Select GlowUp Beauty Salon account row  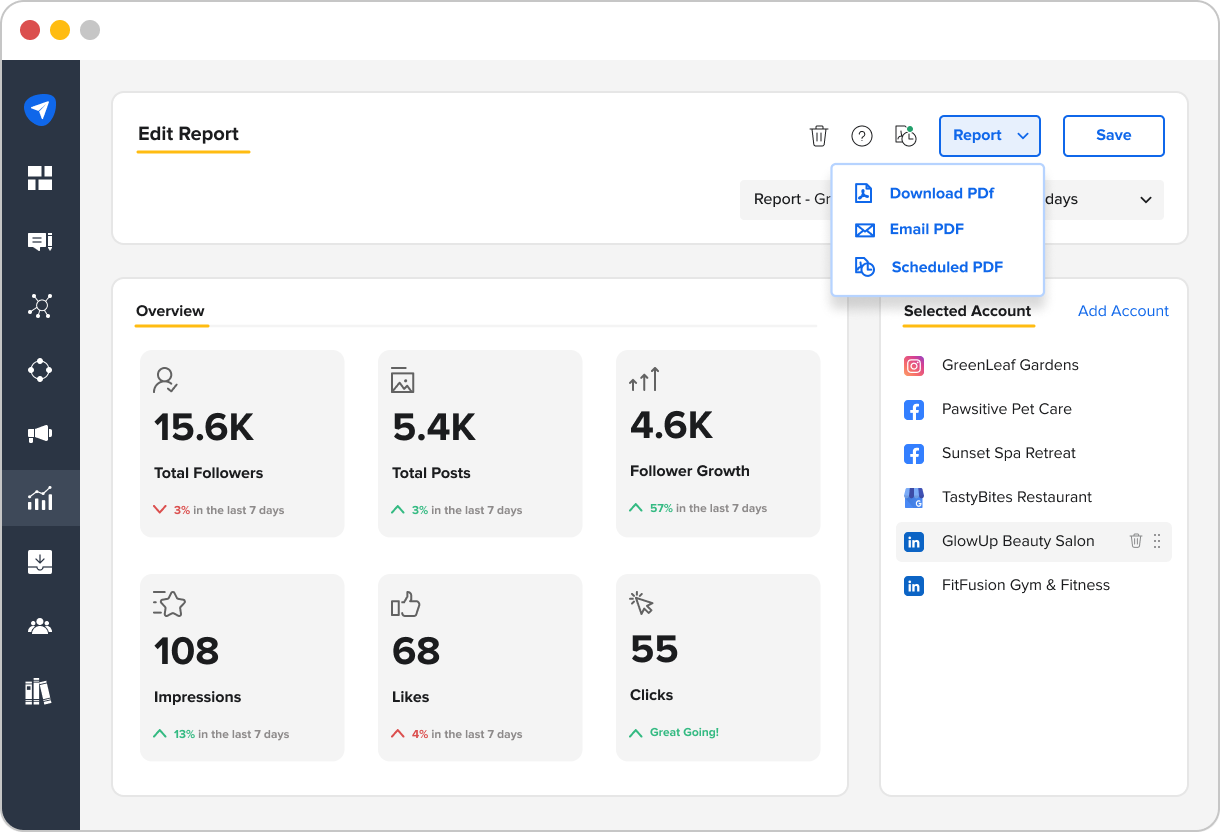click(1034, 541)
